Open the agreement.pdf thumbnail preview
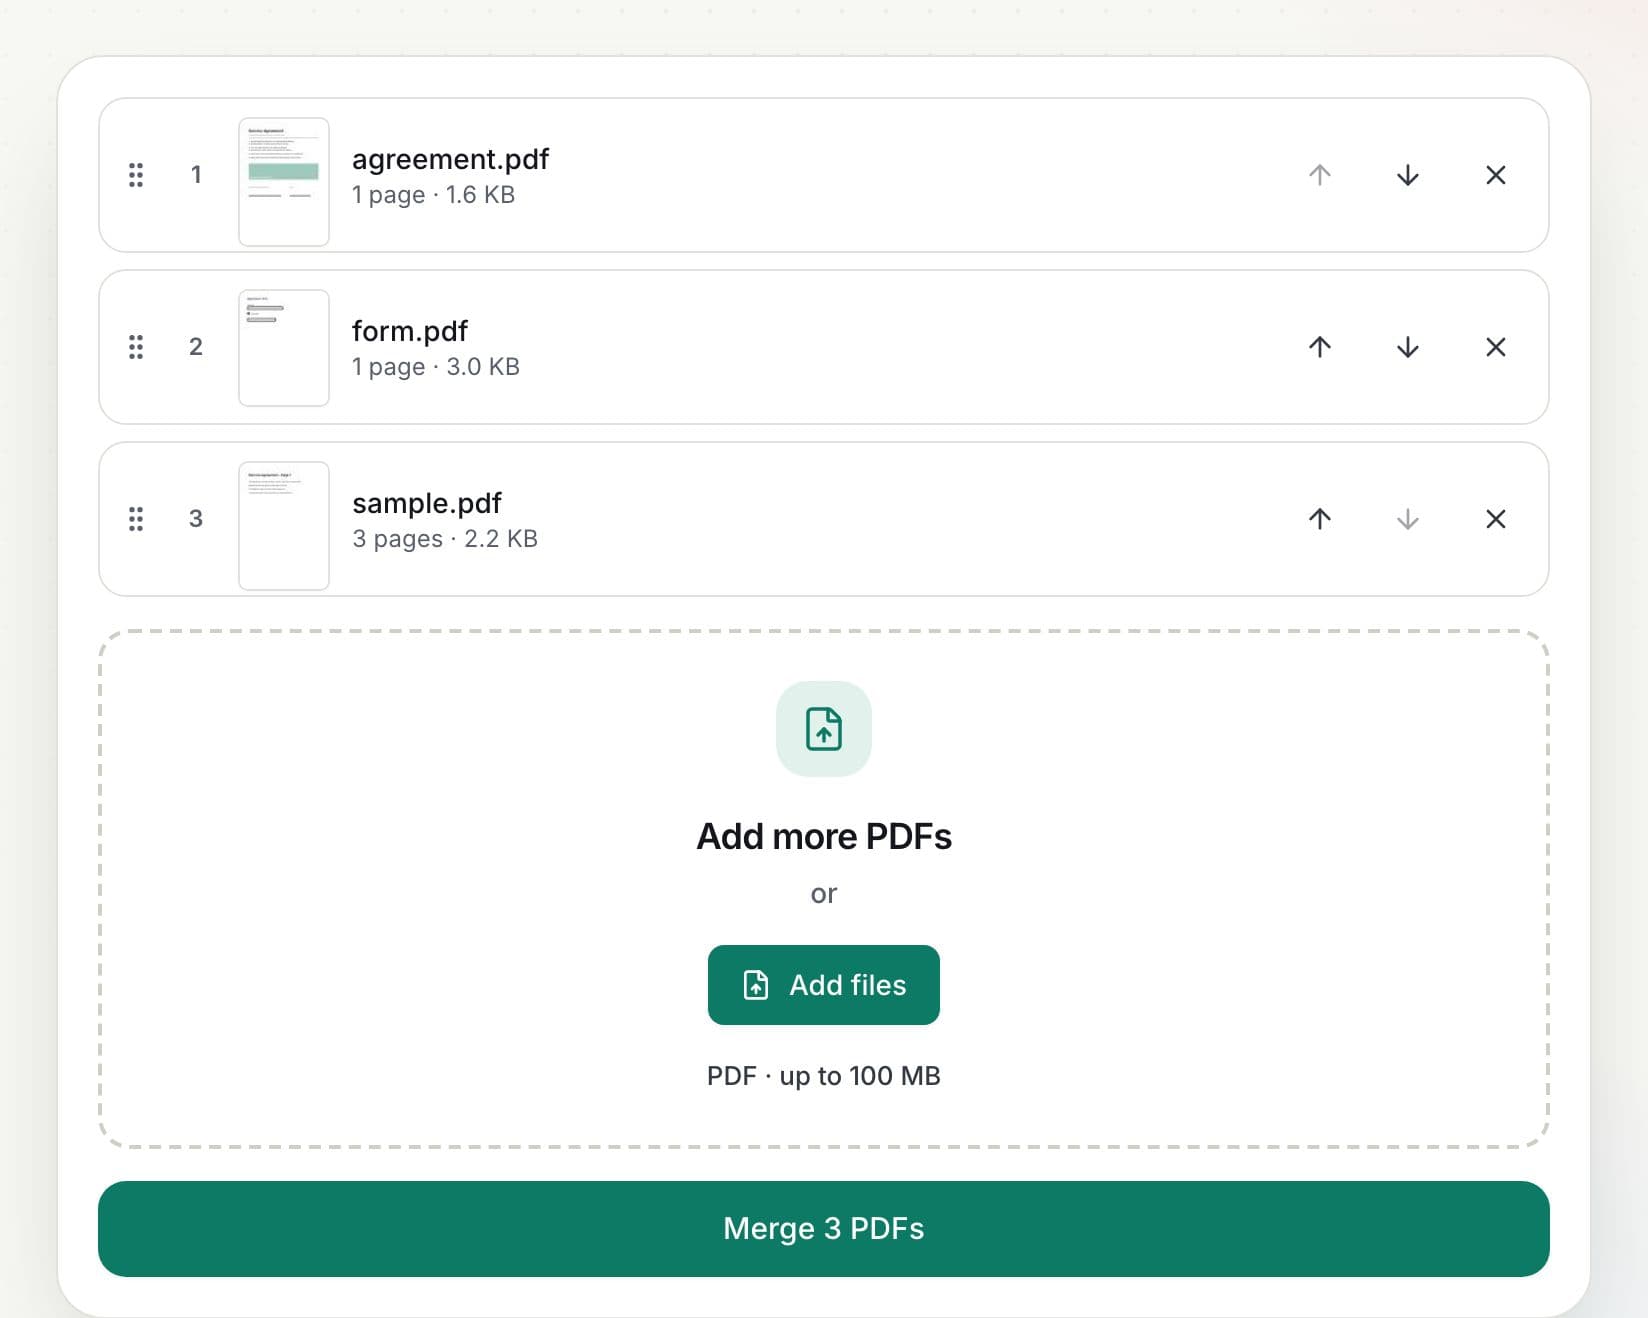The image size is (1648, 1318). click(x=284, y=182)
